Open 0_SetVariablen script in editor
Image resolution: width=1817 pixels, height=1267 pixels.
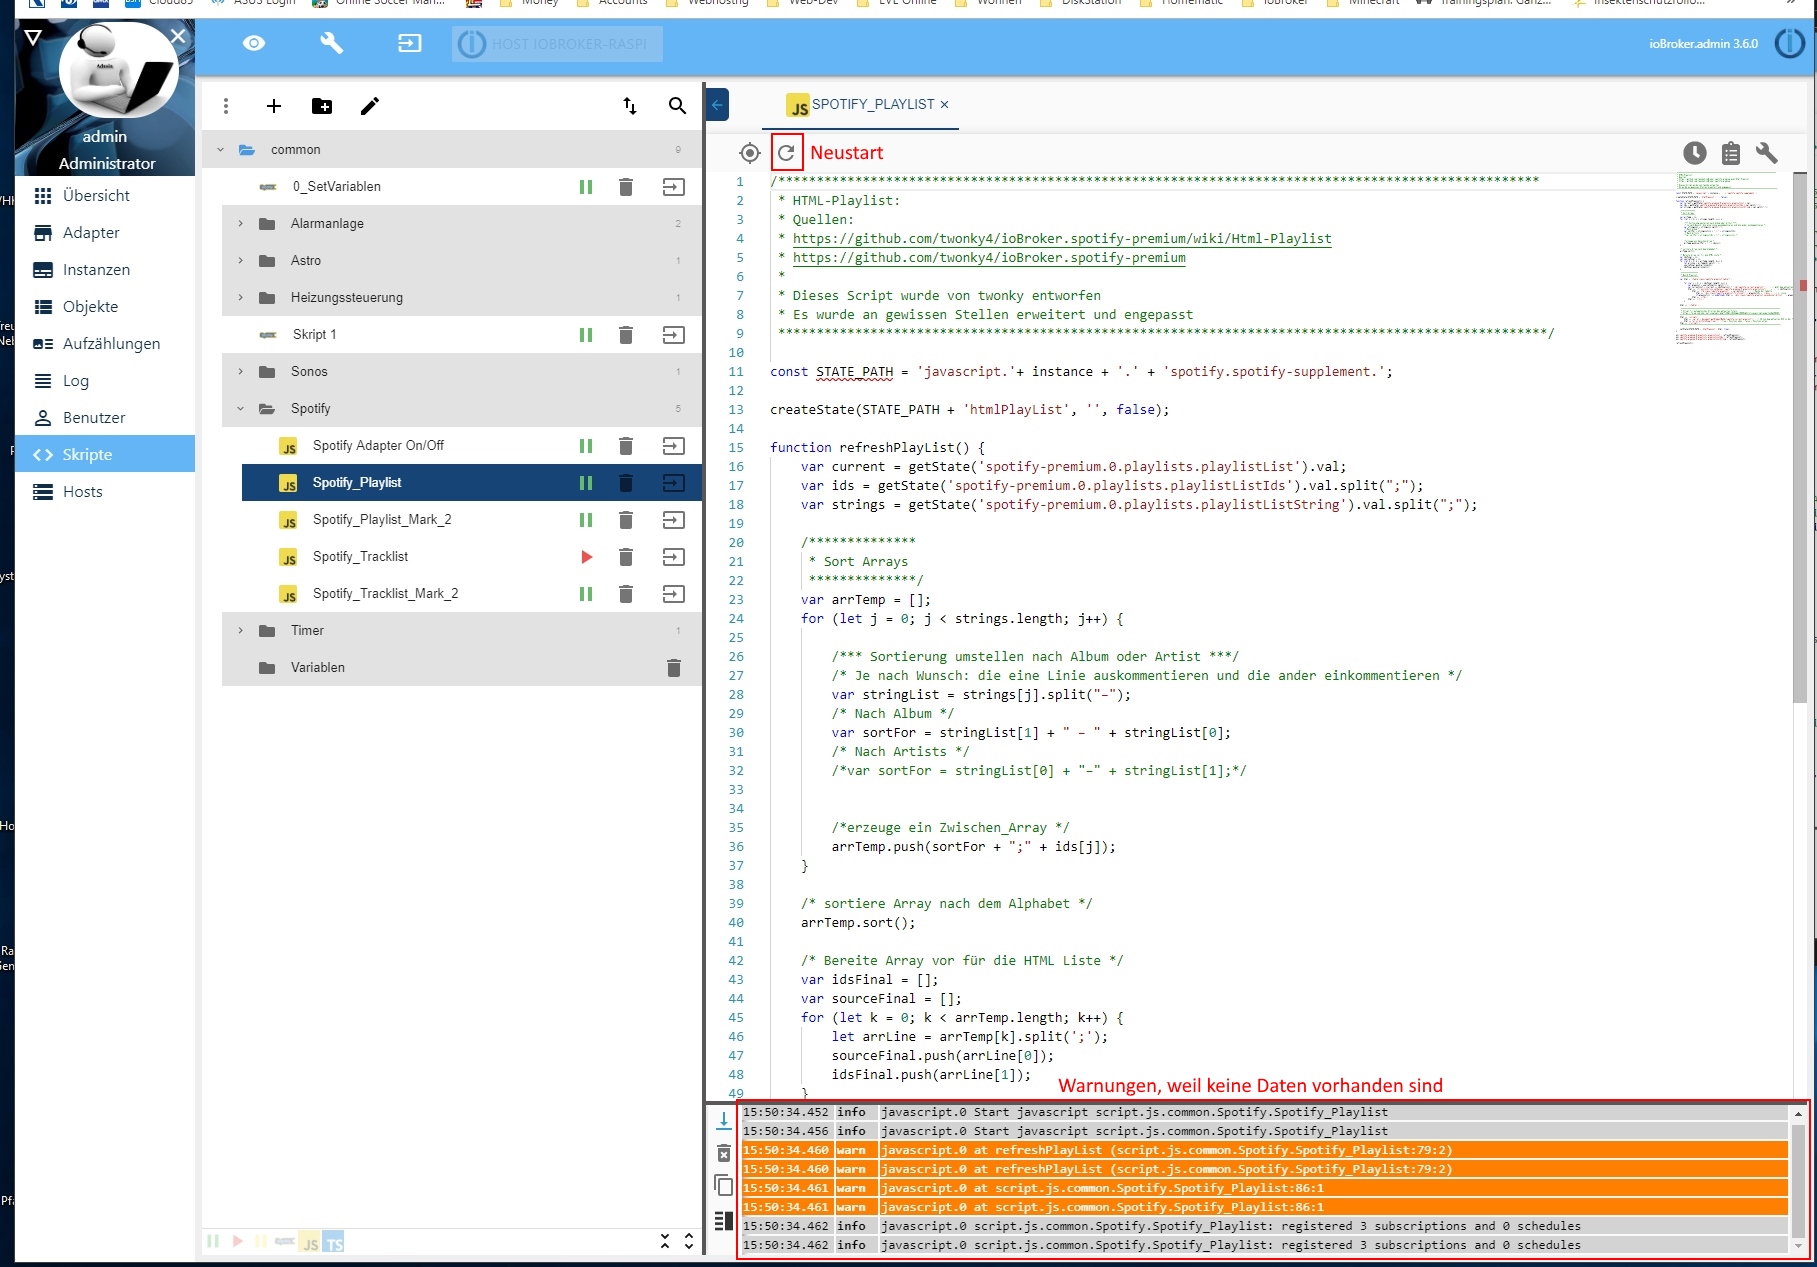click(674, 187)
